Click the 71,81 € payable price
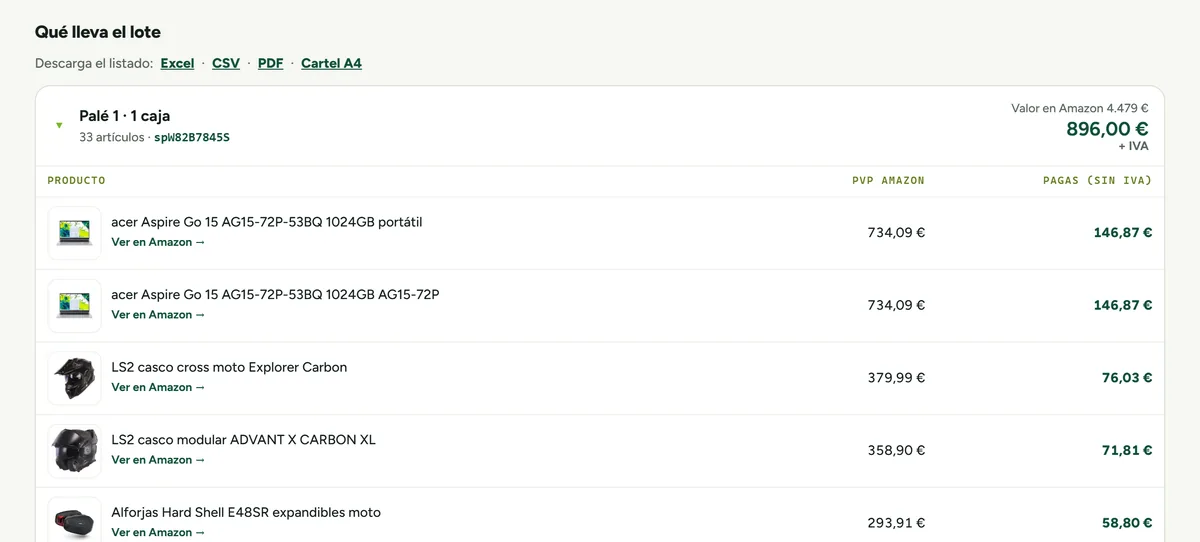 pos(1127,451)
